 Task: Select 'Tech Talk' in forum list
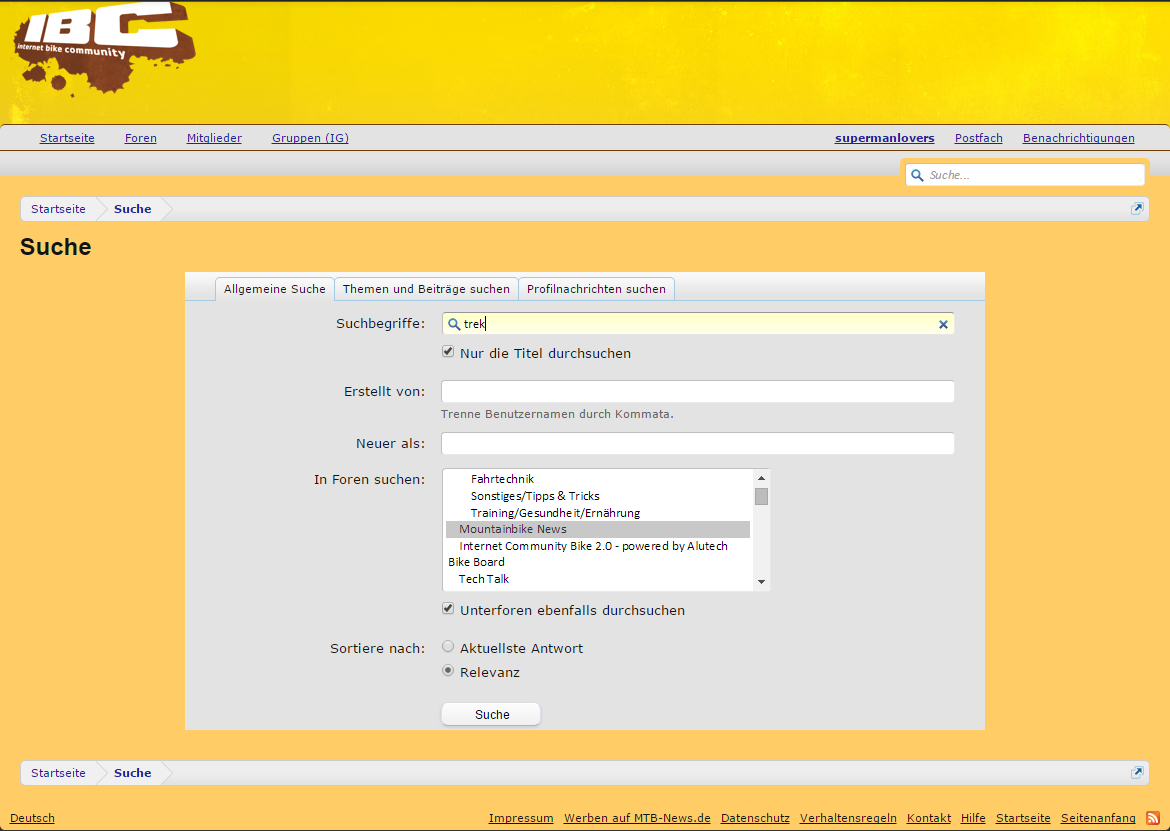point(484,579)
